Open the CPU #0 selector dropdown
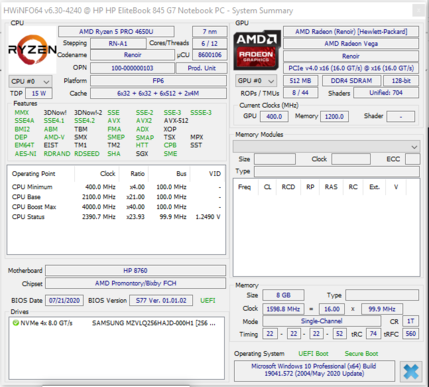This screenshot has width=429, height=387. [30, 81]
